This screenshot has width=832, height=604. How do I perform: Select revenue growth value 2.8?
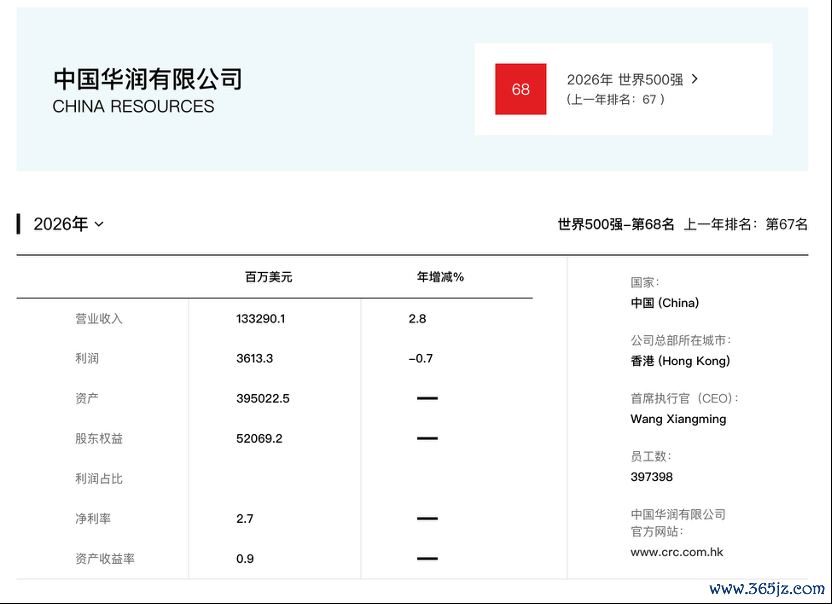(417, 318)
